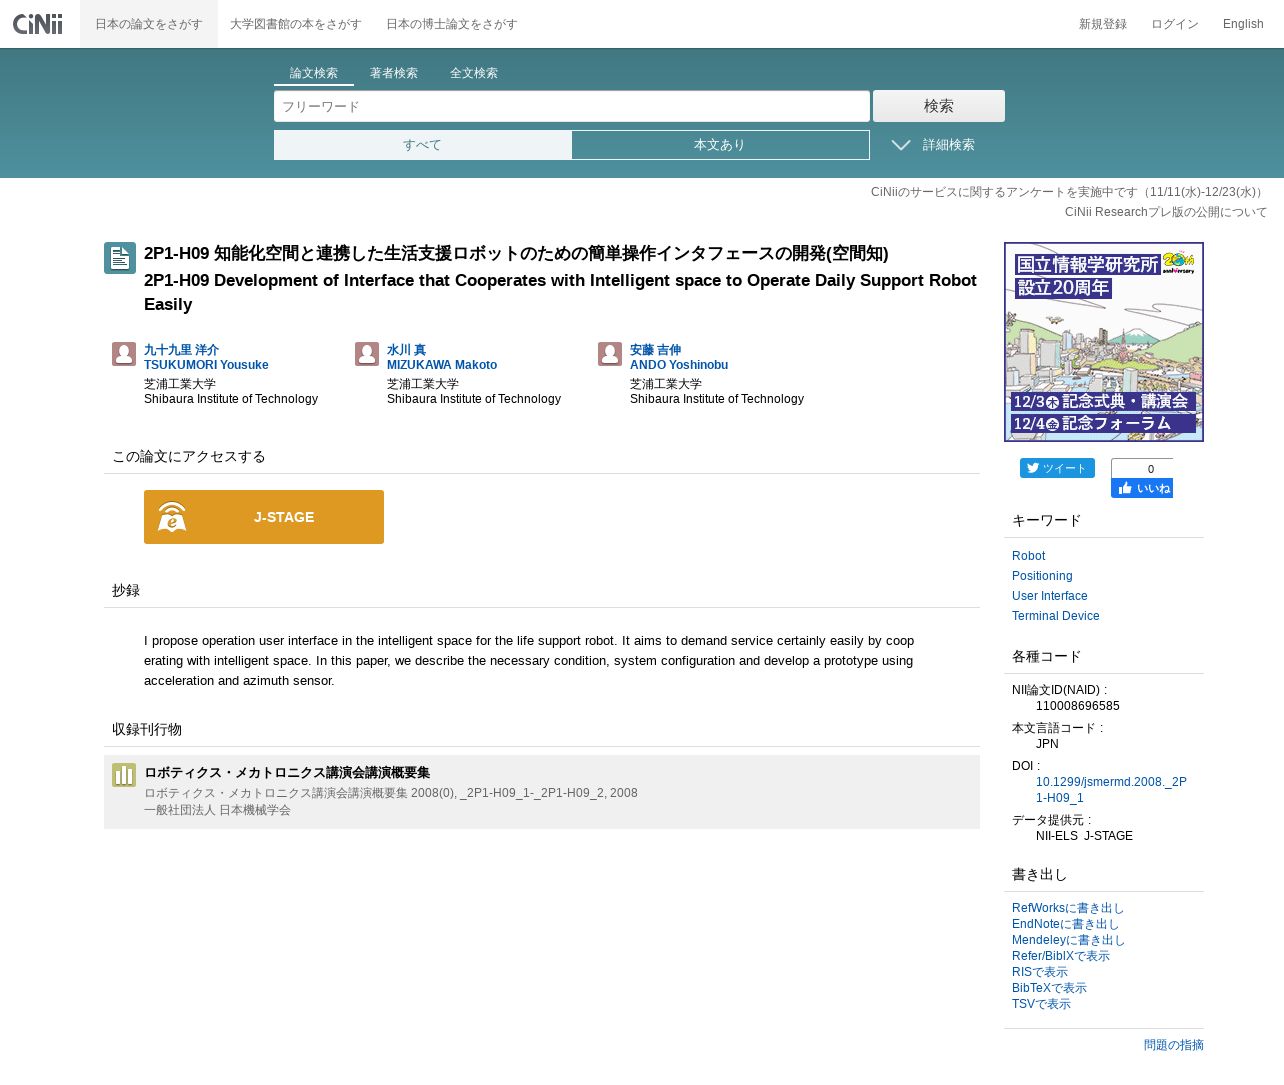
Task: Click the Facebook いいね like button
Action: 1142,488
